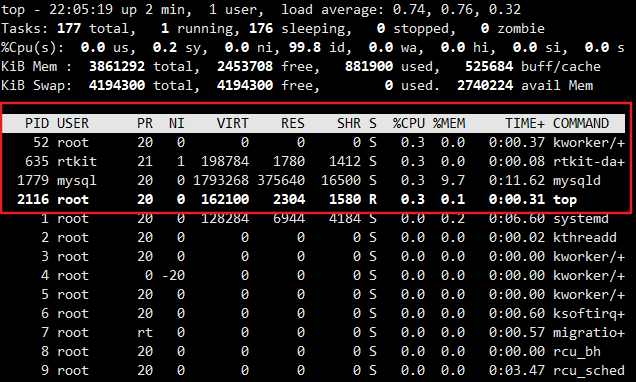Click the %Cpu(s) label
636x382 pixels.
32,48
